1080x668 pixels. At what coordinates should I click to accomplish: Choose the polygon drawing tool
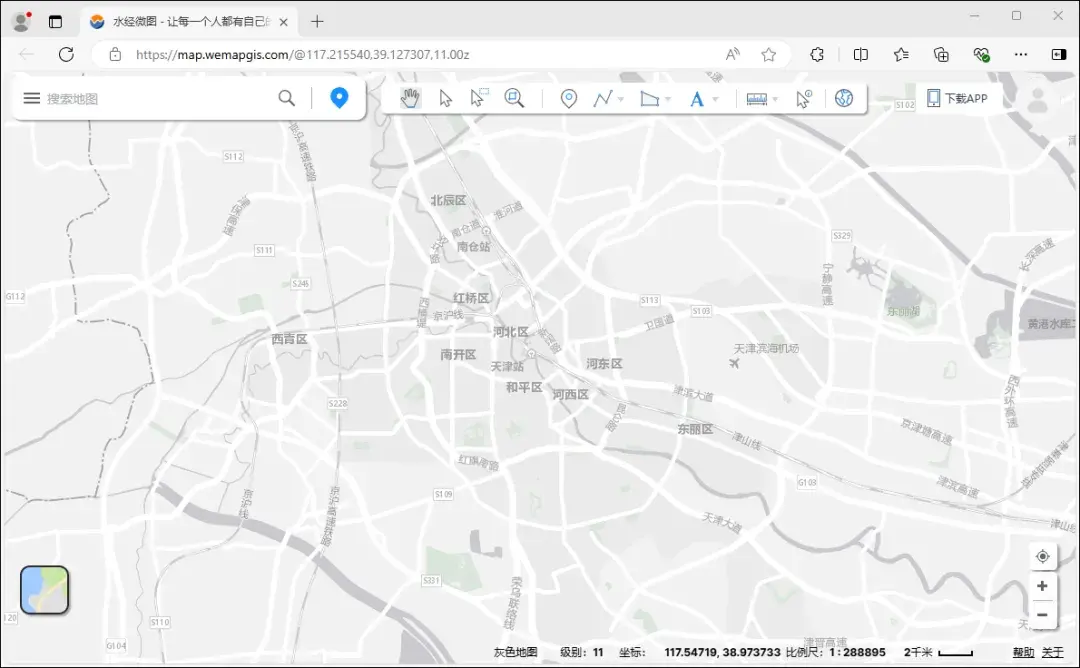click(x=649, y=98)
